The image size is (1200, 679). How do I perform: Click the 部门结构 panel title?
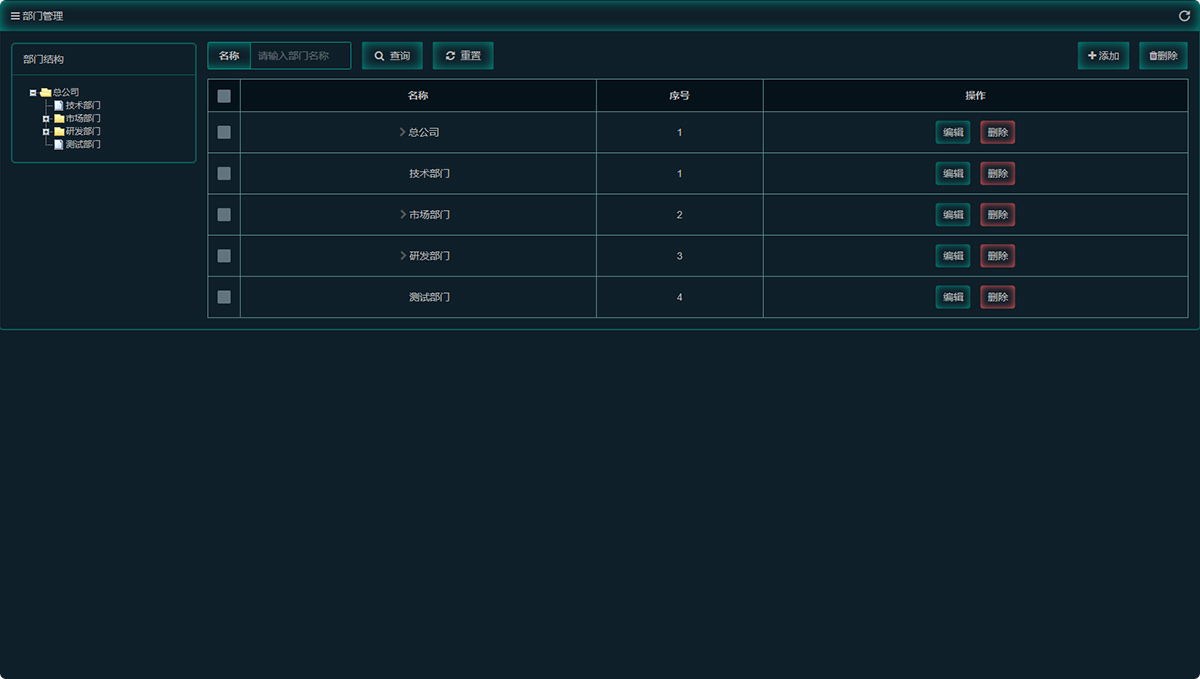tap(43, 59)
